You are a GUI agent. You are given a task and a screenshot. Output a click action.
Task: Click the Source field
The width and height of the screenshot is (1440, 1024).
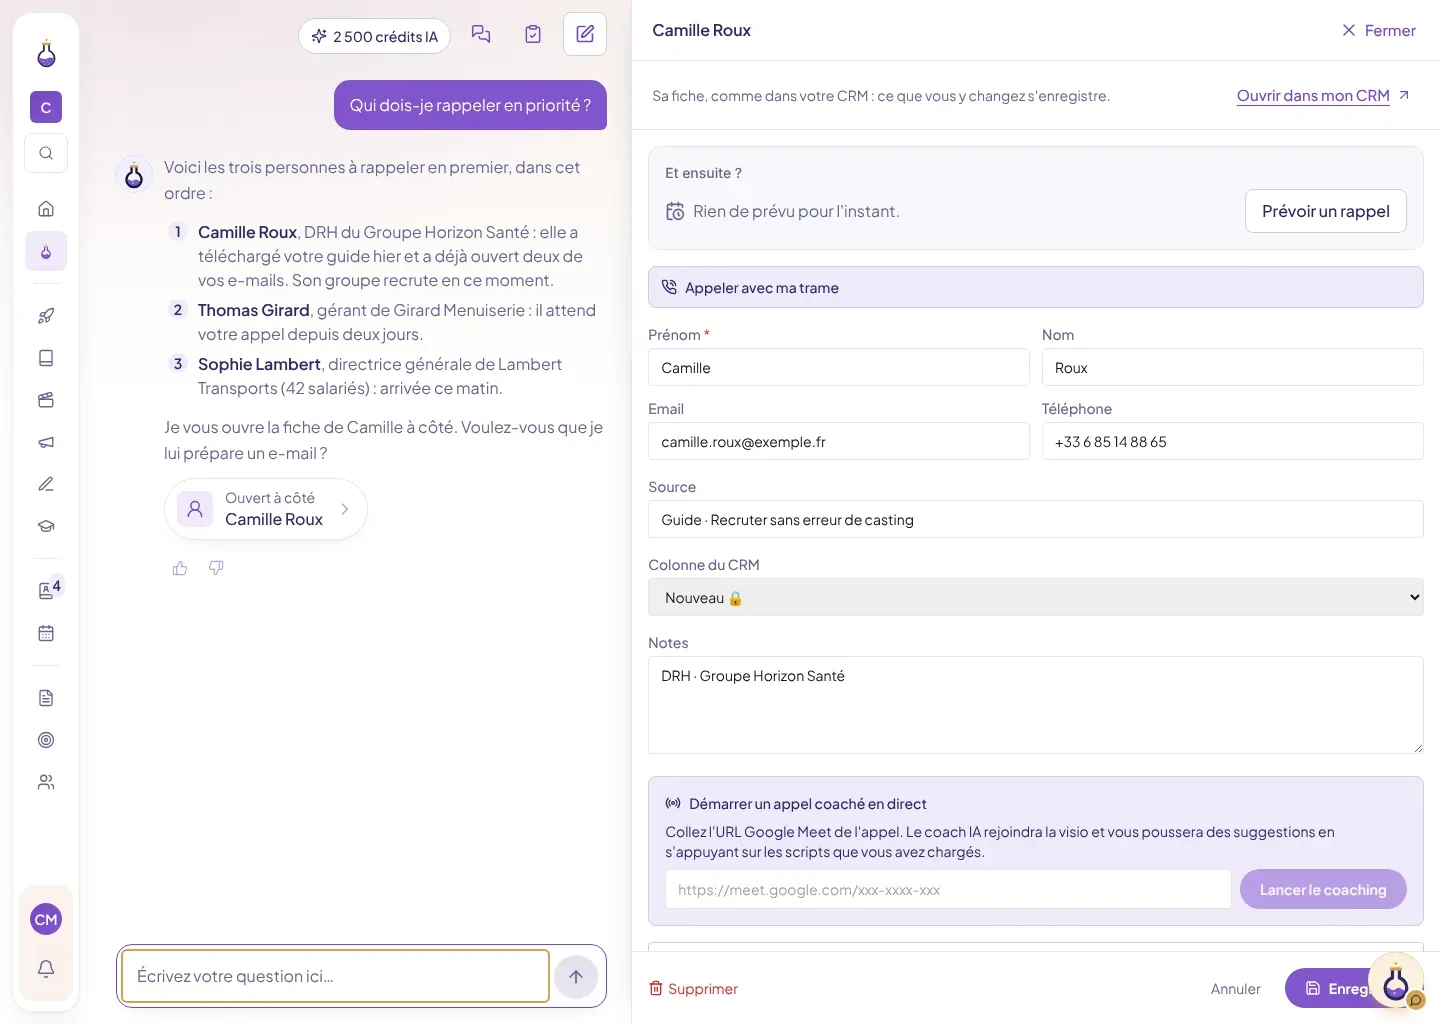(1035, 519)
